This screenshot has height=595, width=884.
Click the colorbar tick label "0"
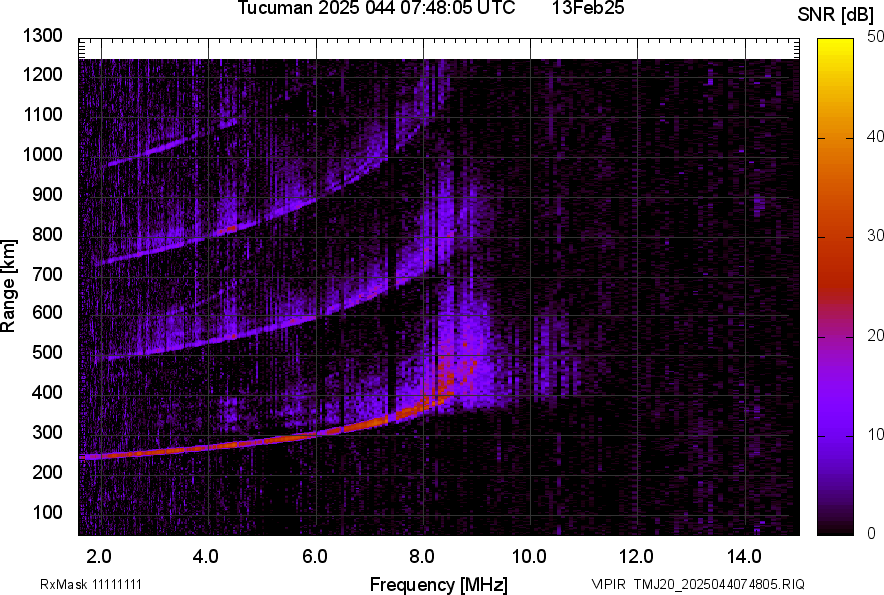[872, 533]
